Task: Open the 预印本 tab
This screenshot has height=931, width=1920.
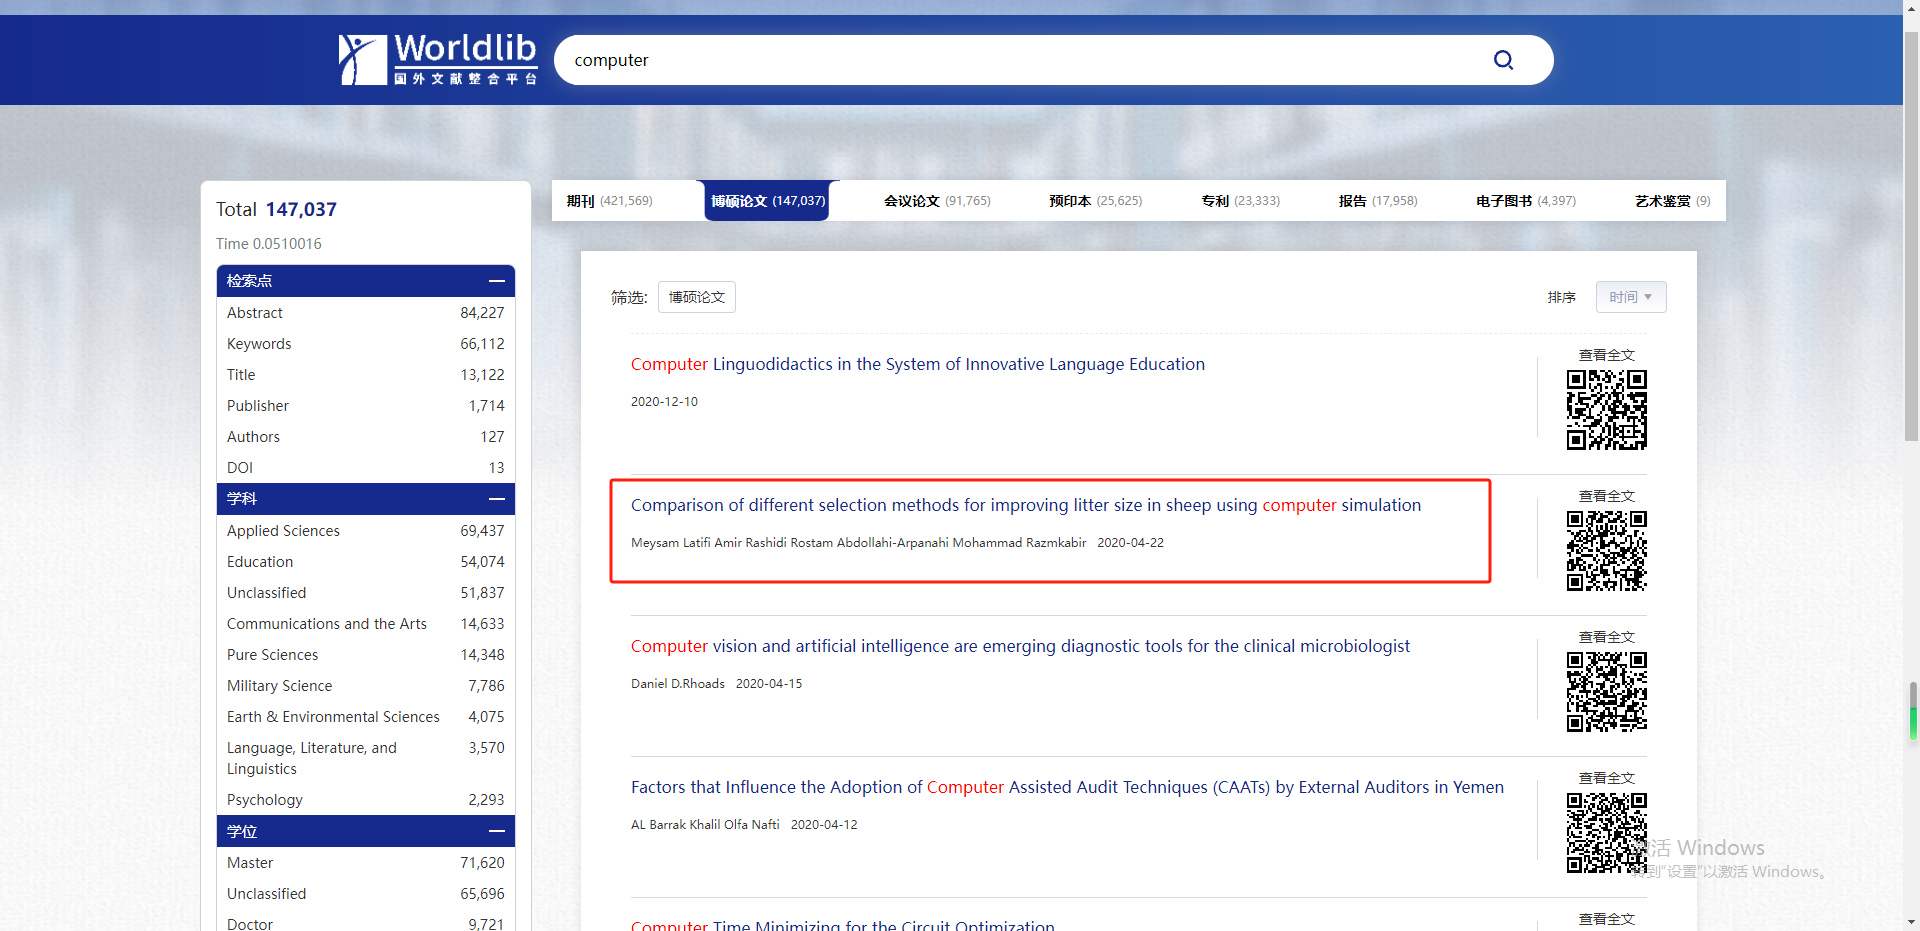Action: point(1095,201)
